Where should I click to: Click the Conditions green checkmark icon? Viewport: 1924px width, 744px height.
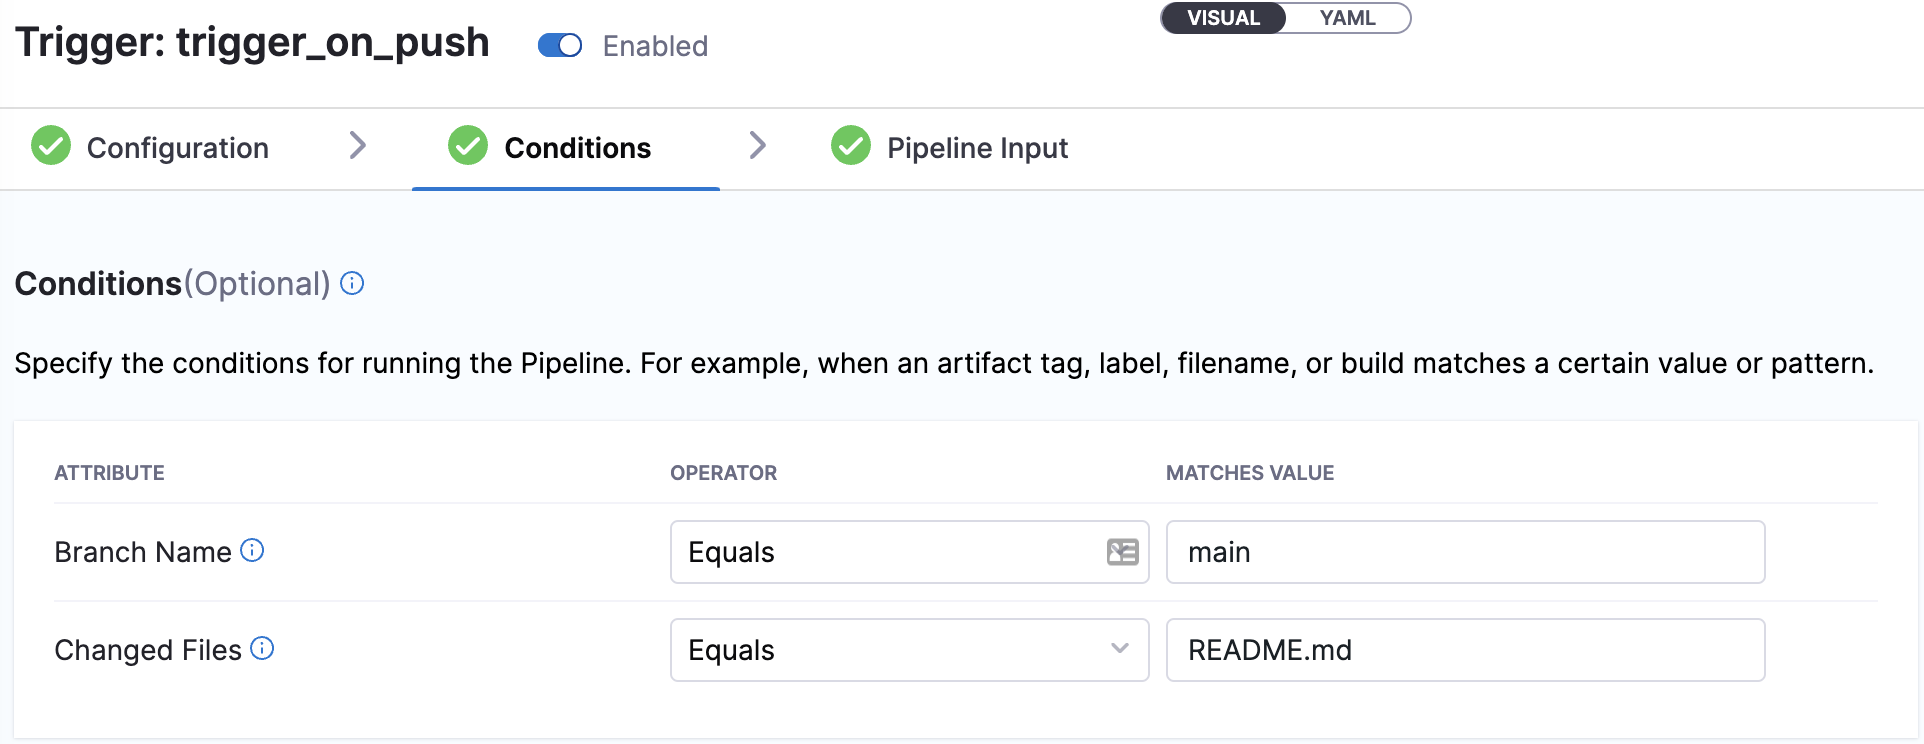(x=467, y=146)
